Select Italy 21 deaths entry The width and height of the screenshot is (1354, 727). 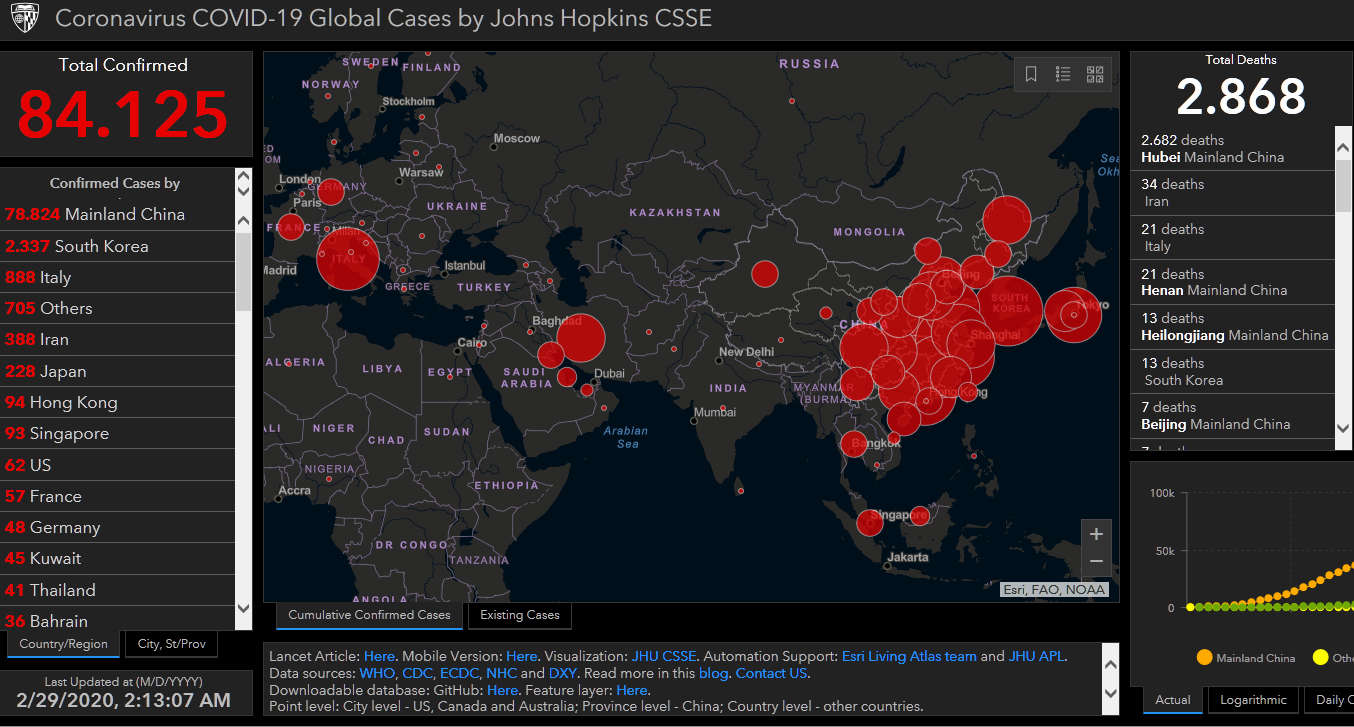click(x=1232, y=238)
